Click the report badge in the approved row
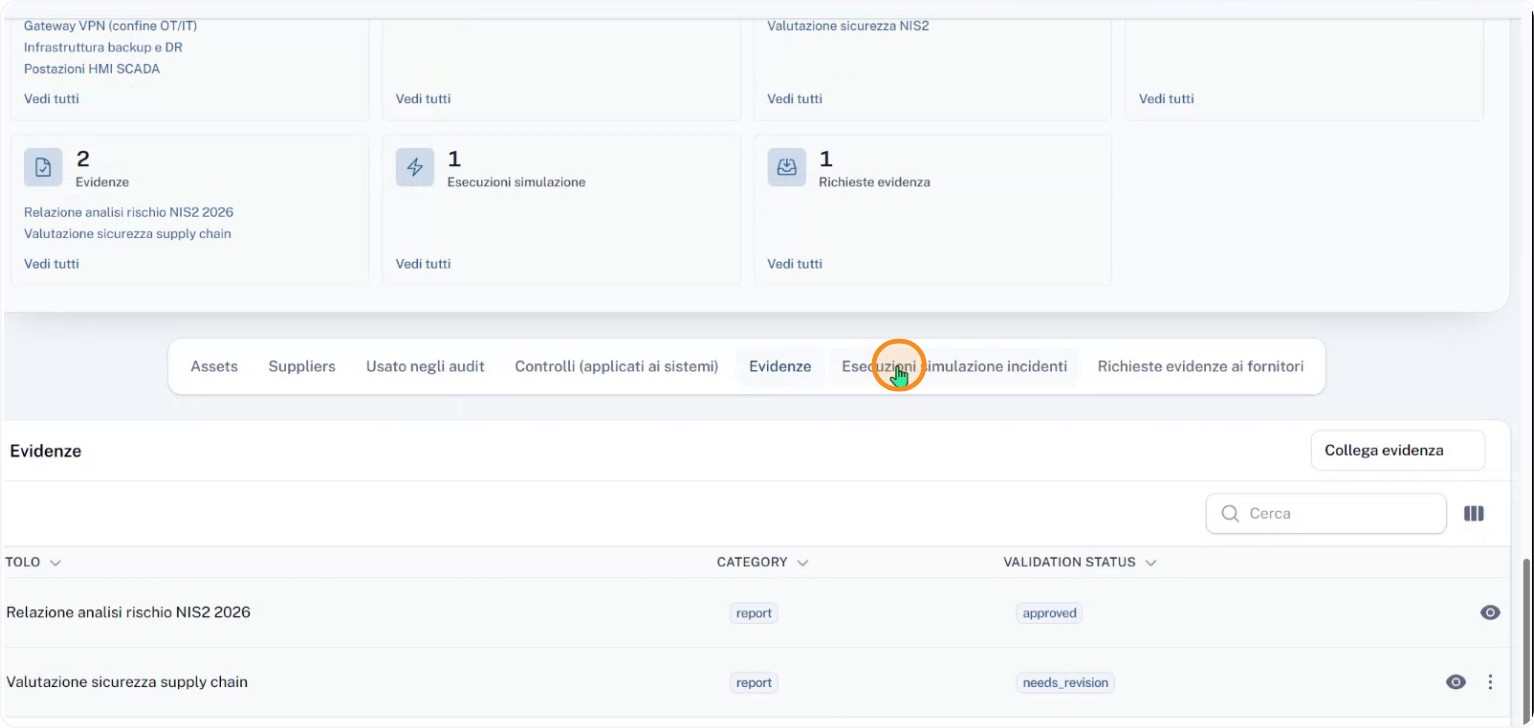Viewport: 1534px width, 728px height. pos(754,613)
